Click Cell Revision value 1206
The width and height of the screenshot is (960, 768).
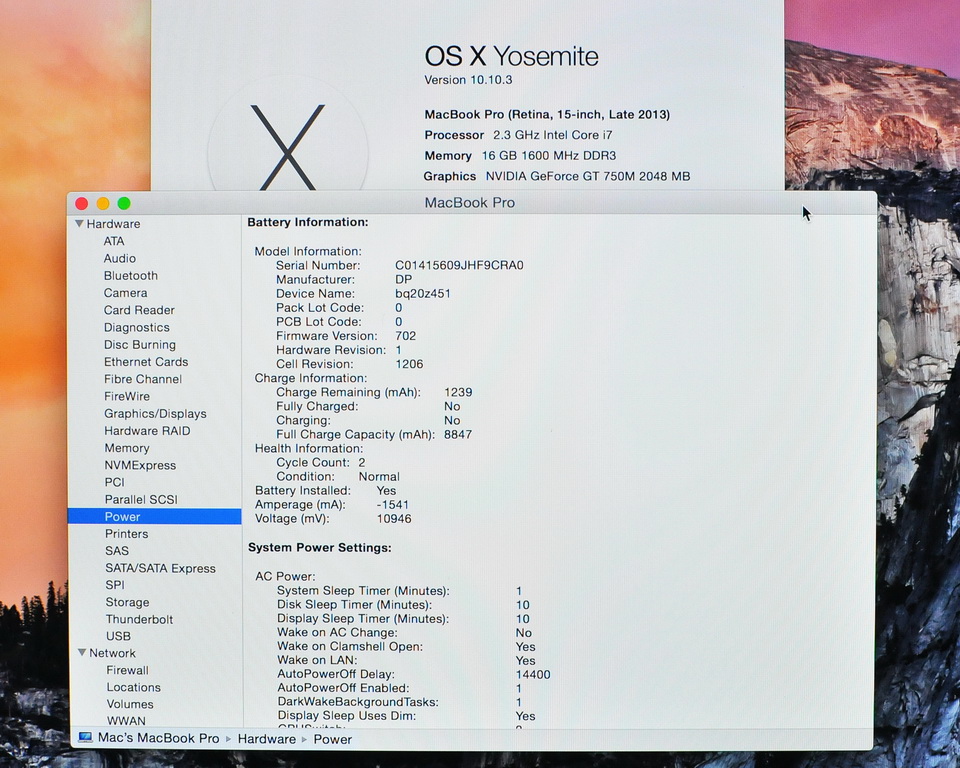[x=409, y=364]
